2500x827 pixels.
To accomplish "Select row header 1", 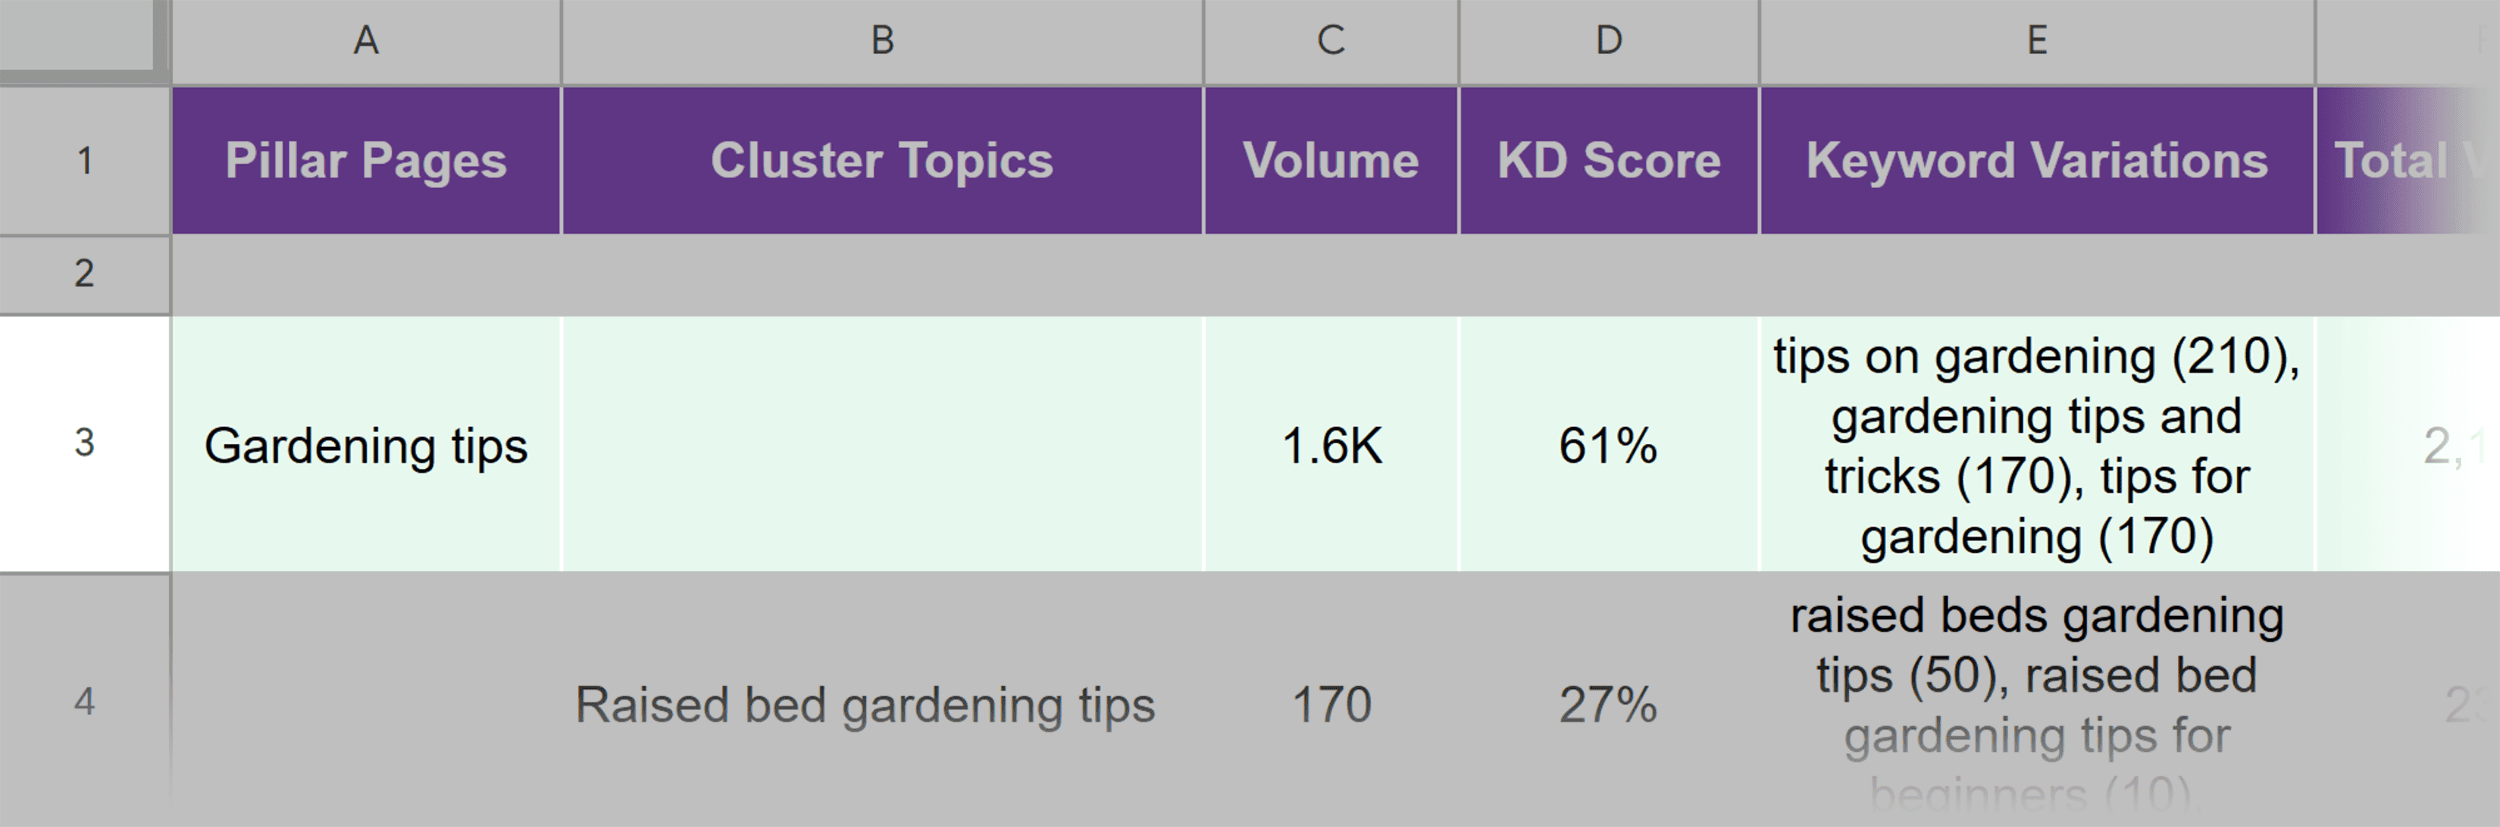I will click(x=85, y=160).
